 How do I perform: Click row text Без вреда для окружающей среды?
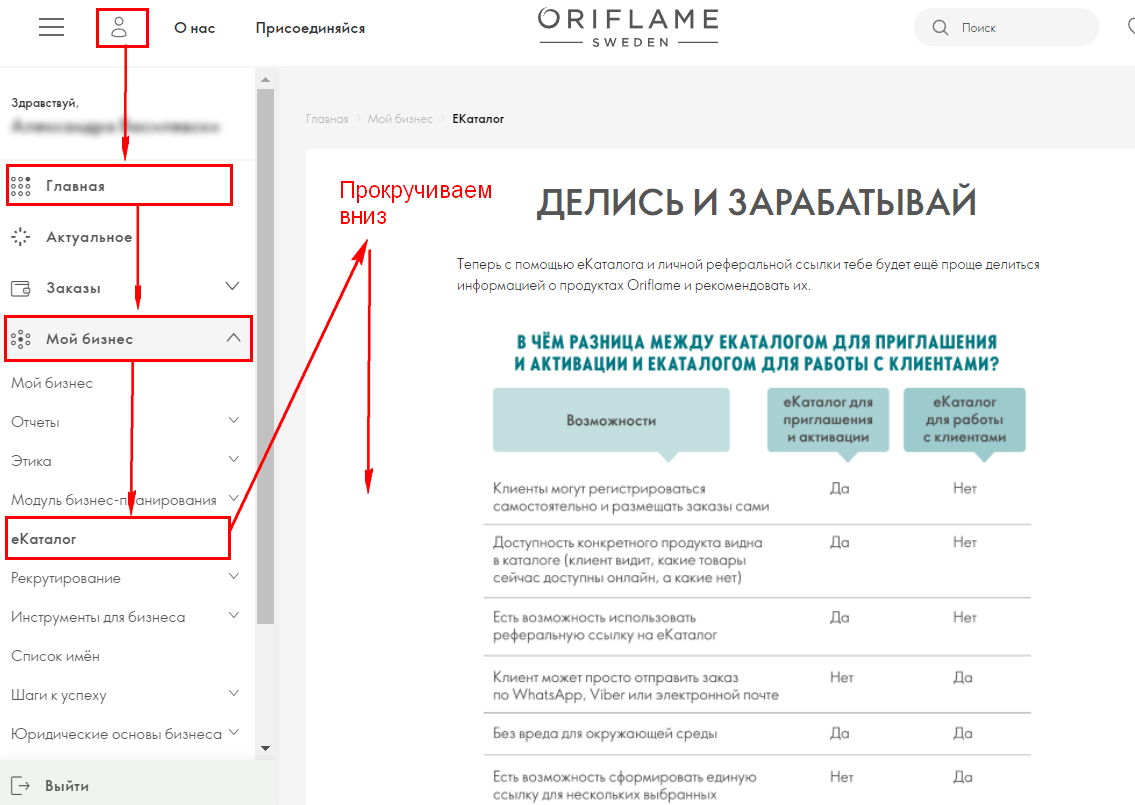click(605, 734)
